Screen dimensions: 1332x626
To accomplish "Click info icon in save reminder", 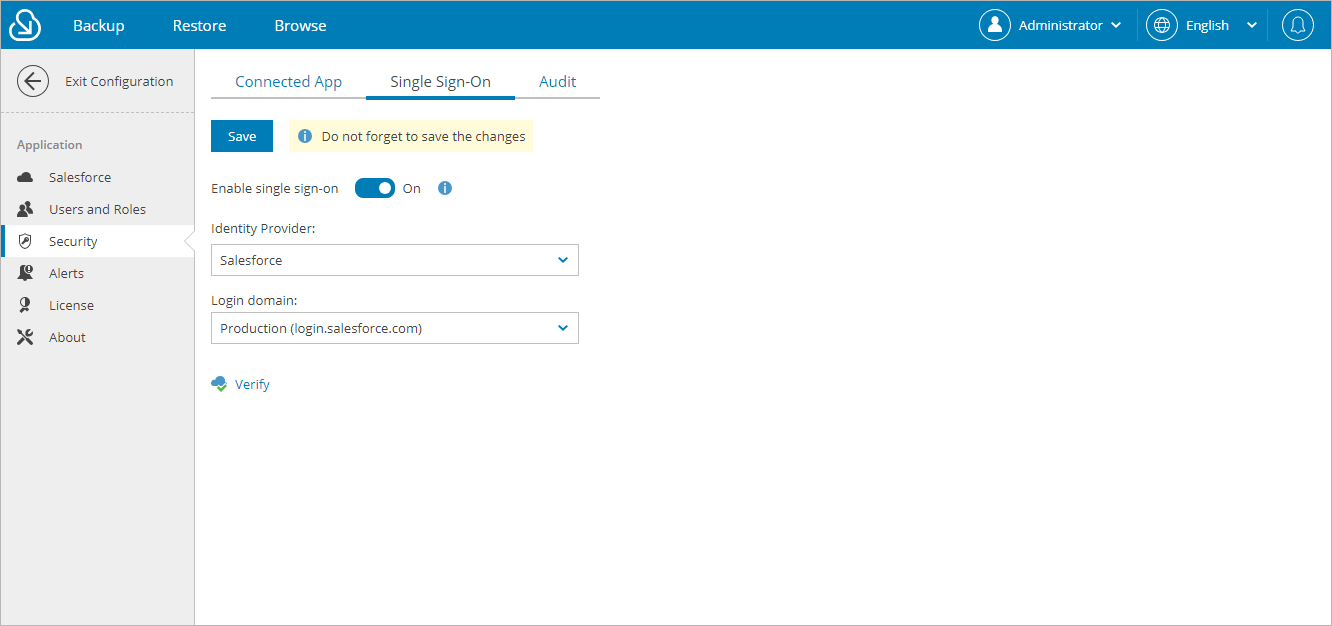I will click(305, 136).
